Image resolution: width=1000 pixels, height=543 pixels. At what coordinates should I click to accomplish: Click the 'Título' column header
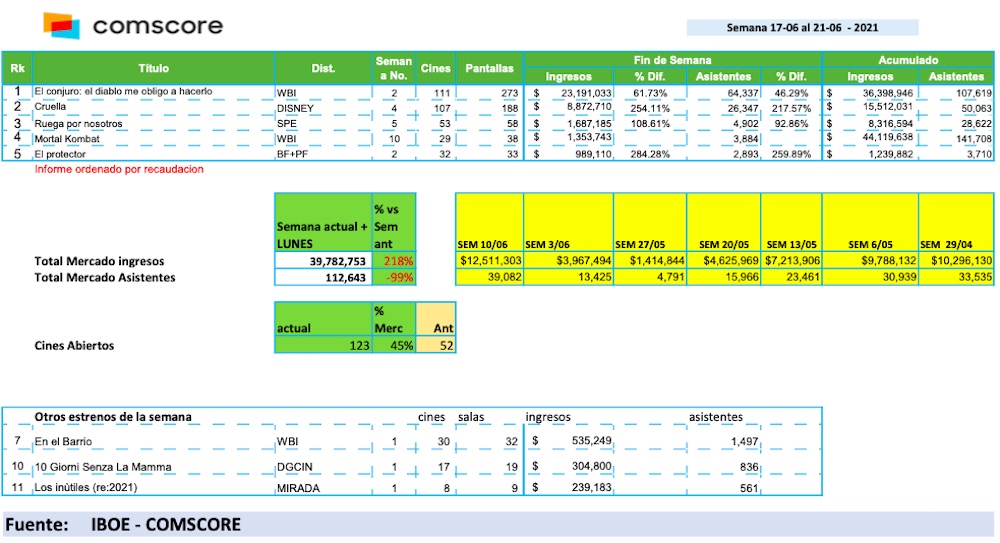coord(154,68)
